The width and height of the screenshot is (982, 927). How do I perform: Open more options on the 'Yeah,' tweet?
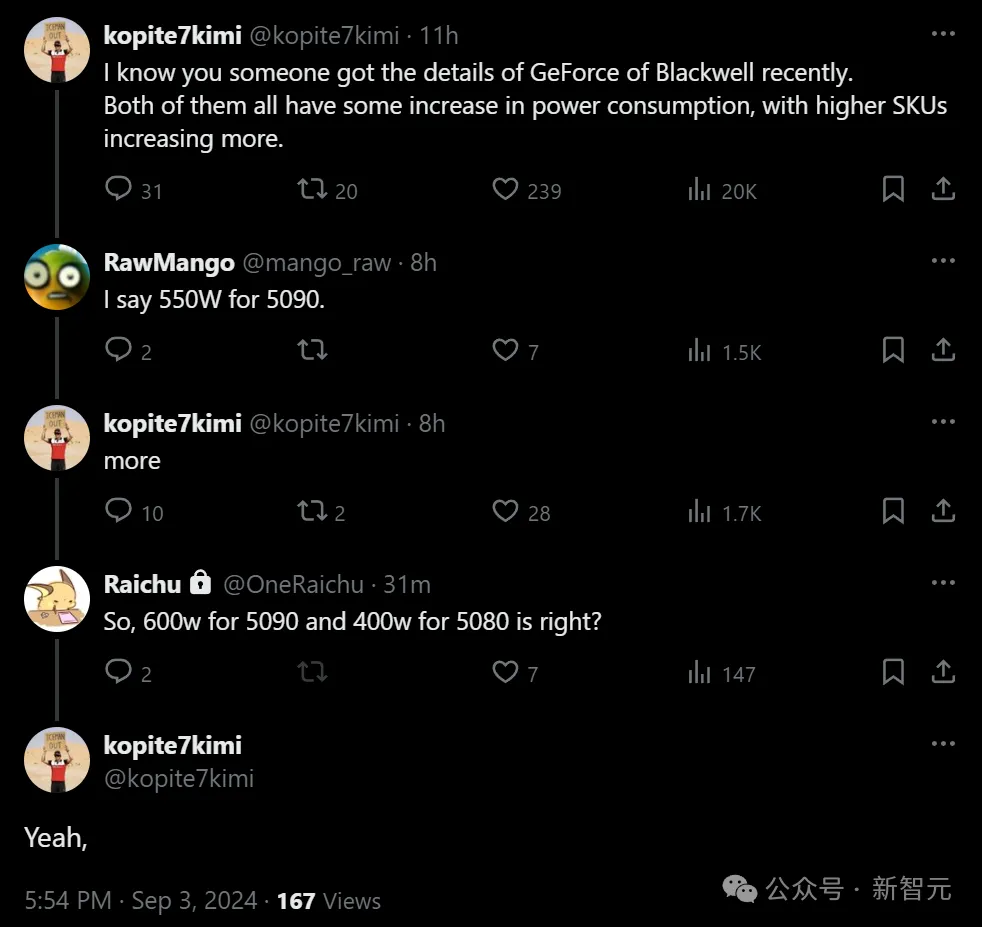click(x=943, y=743)
